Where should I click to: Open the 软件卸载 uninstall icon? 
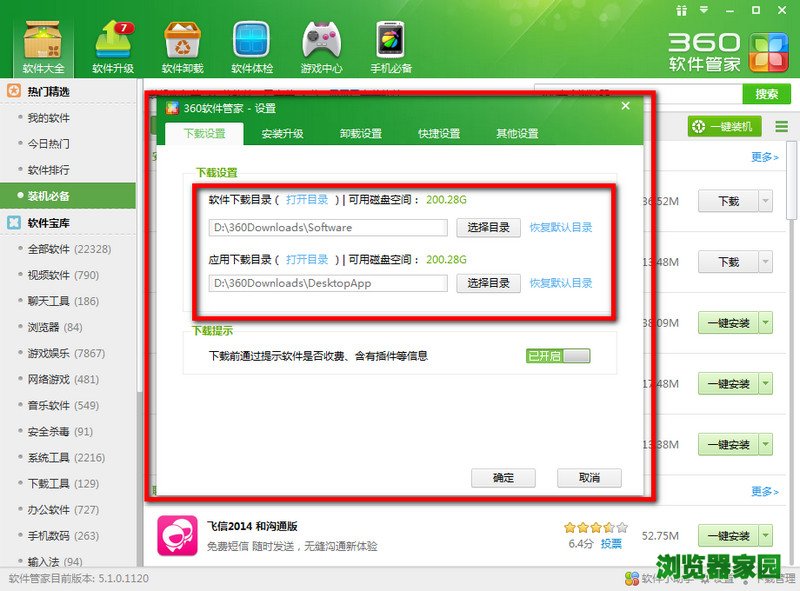[182, 44]
